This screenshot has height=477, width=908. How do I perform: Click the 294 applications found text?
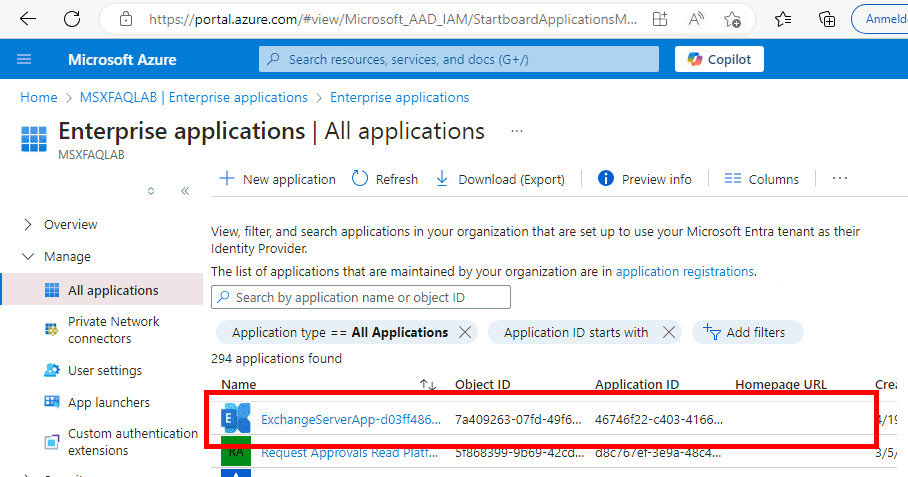(276, 358)
